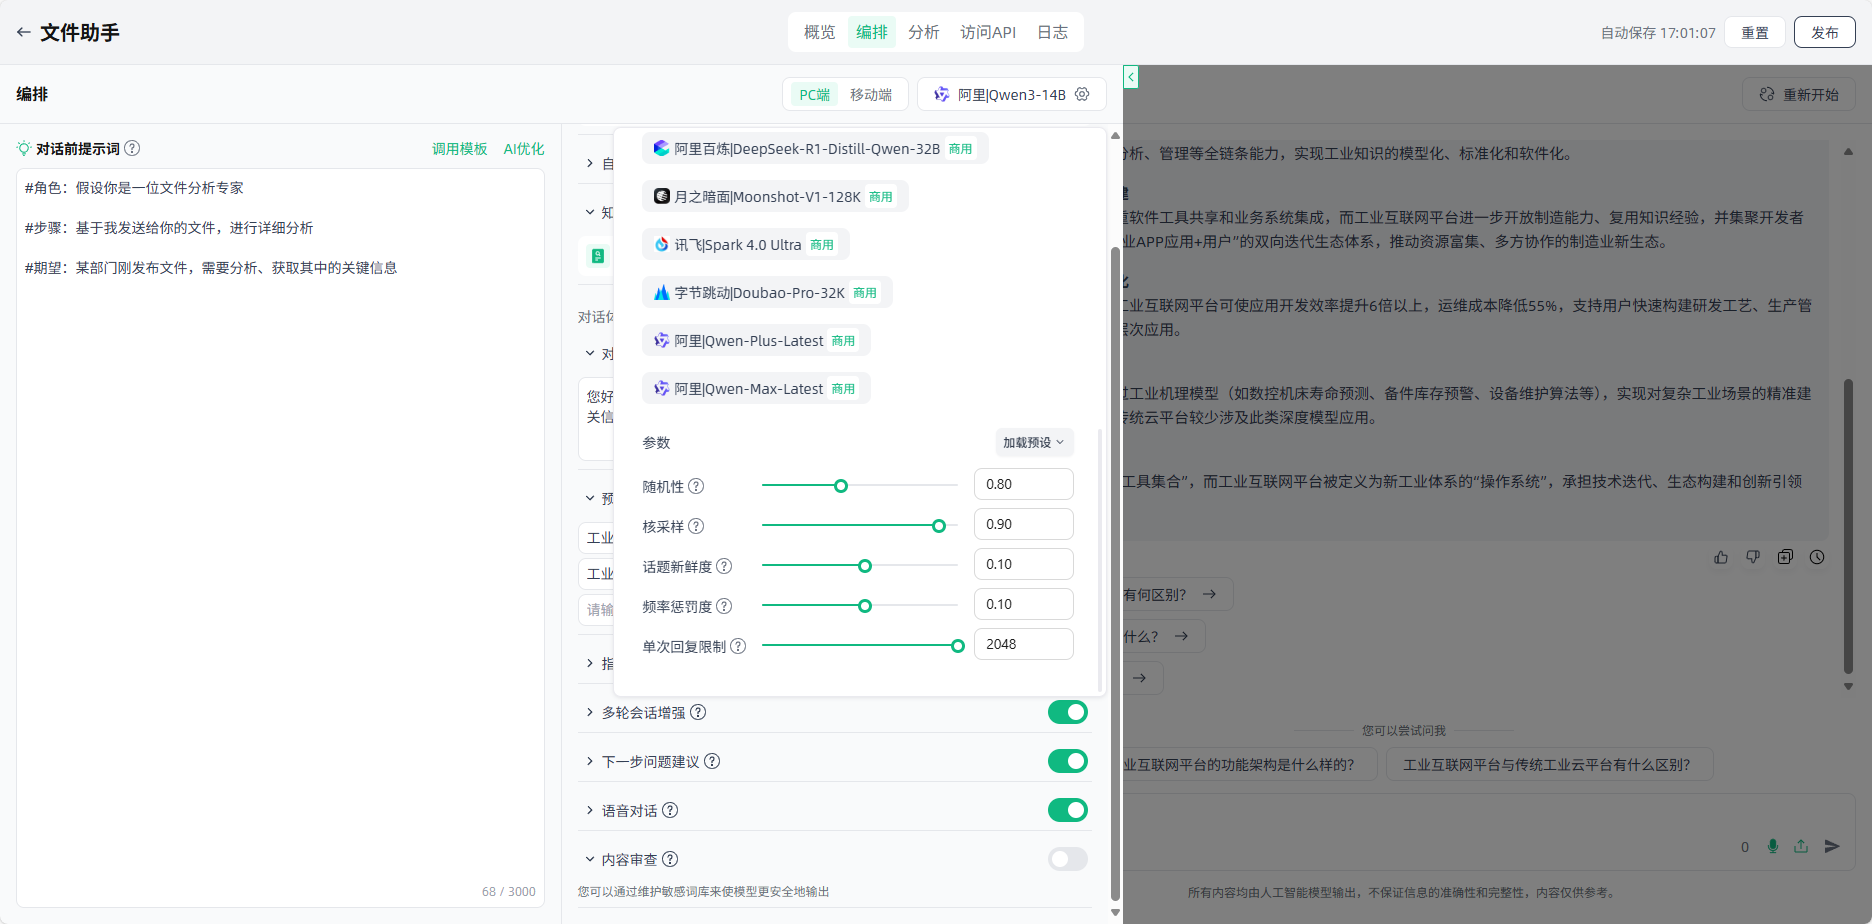Expand the 下一步问题建议 section

[590, 761]
